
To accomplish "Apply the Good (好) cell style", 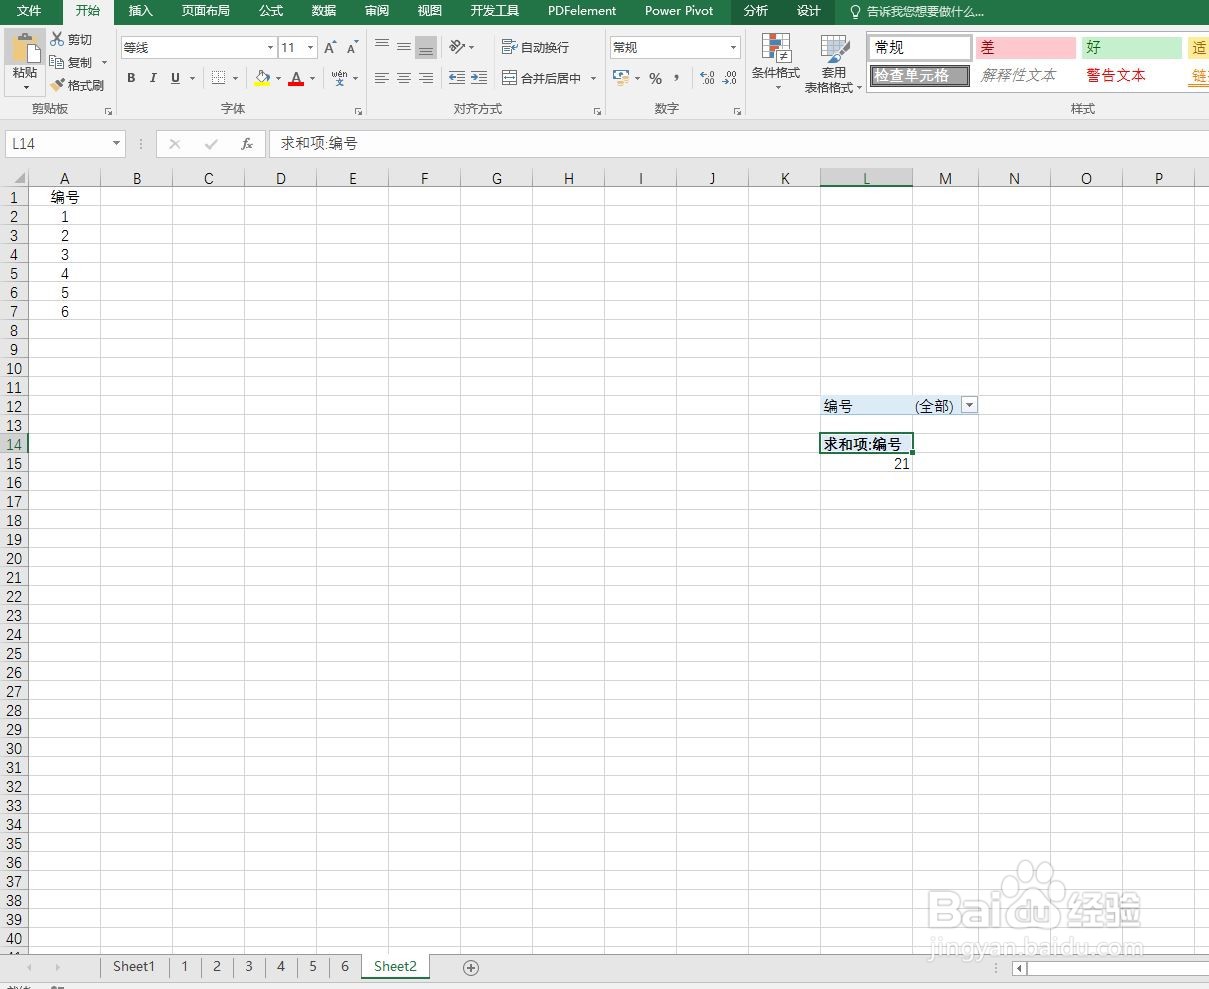I will (x=1131, y=48).
